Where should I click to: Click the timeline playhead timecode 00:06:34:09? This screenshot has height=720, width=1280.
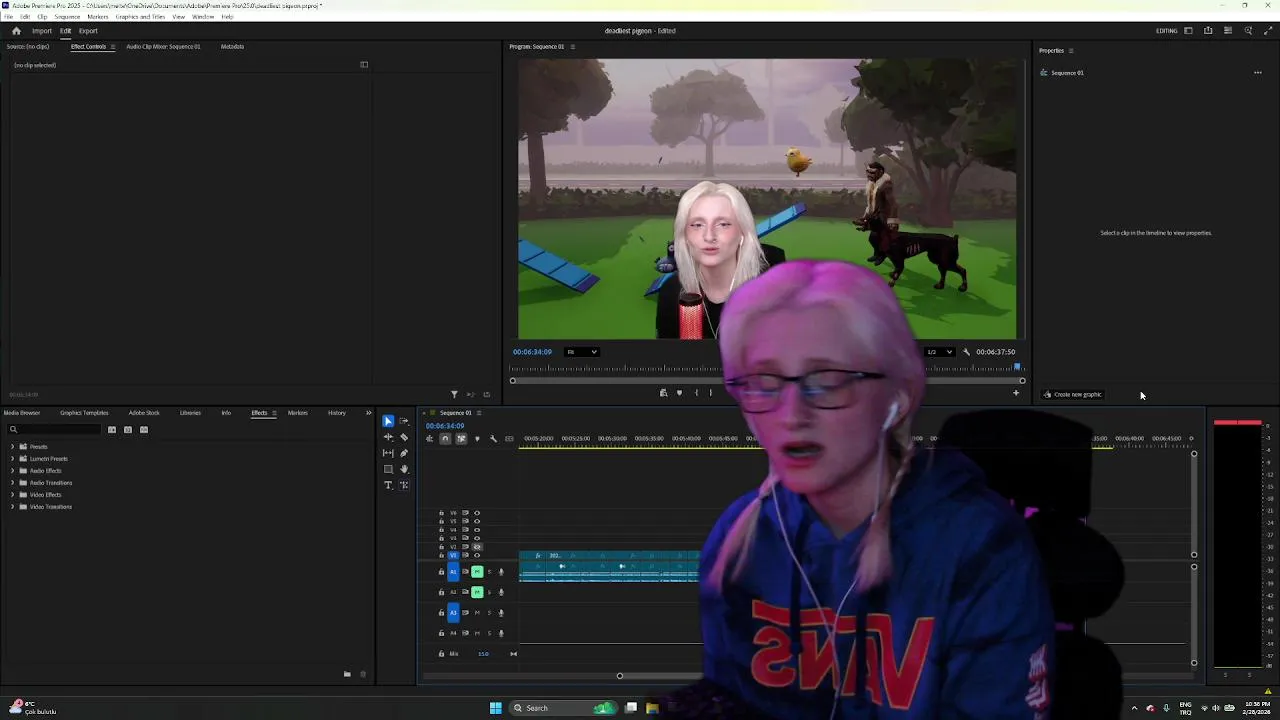click(445, 426)
